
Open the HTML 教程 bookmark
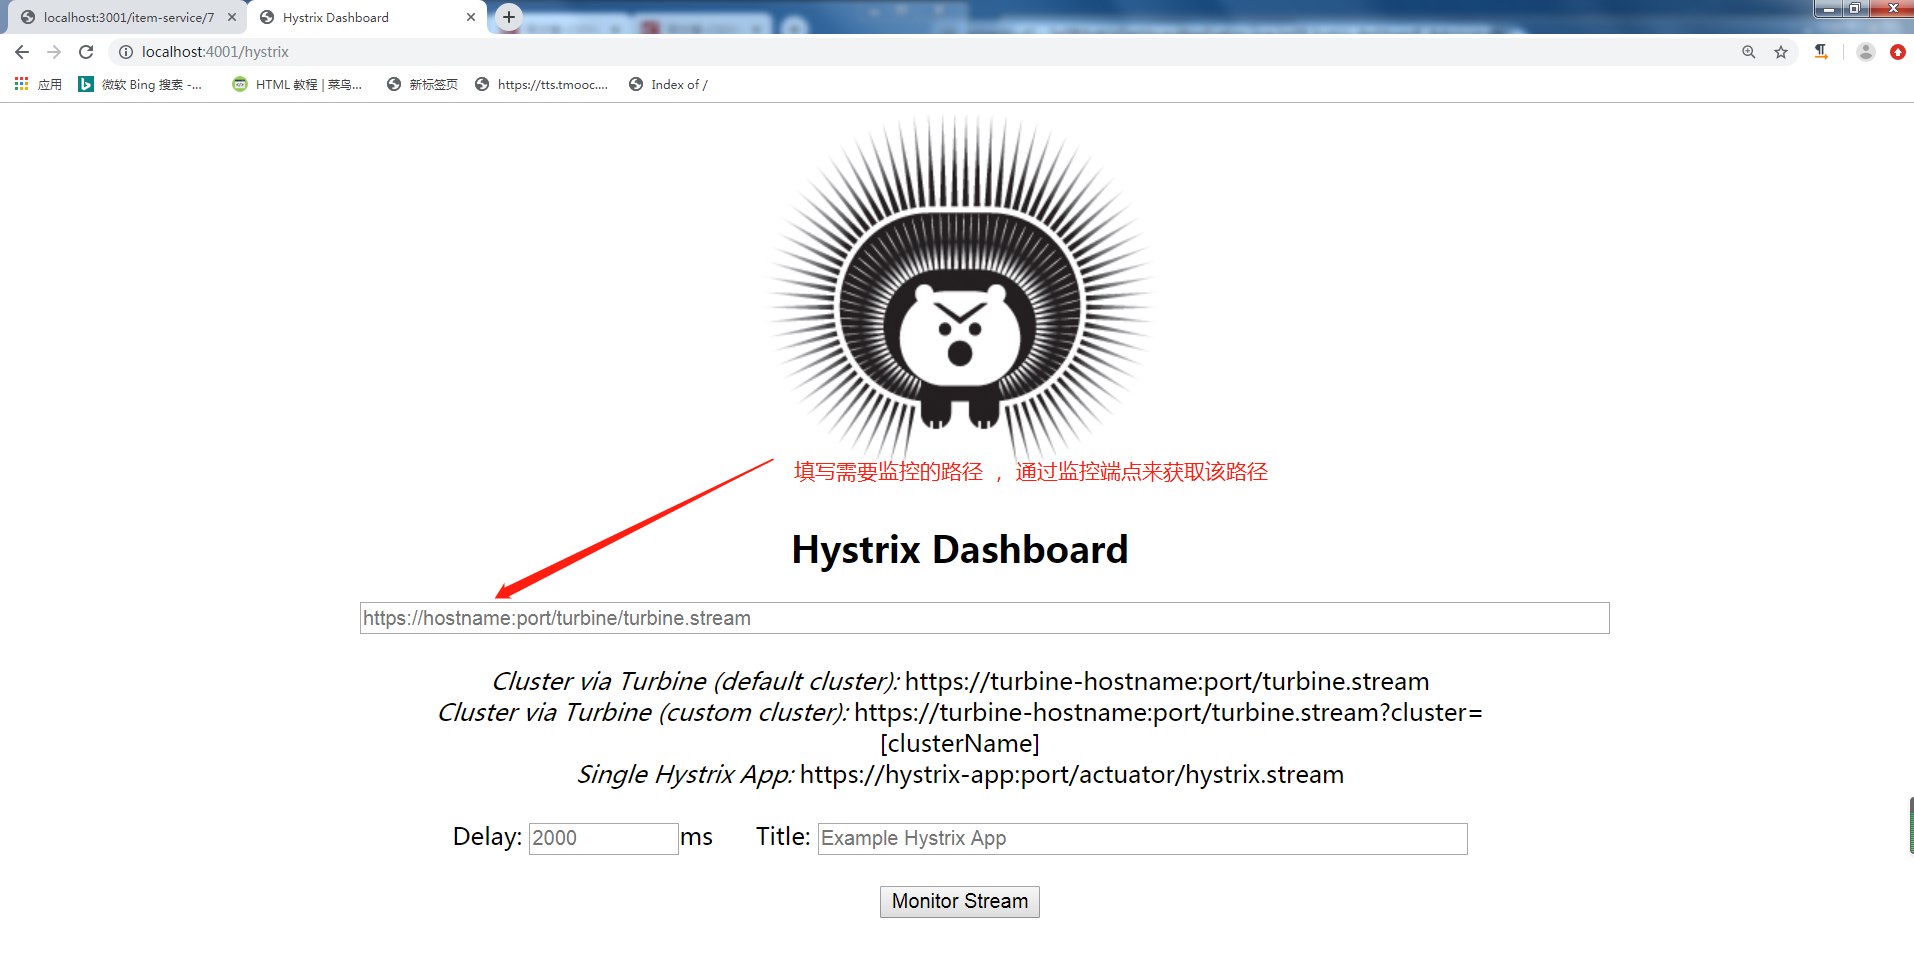coord(297,84)
